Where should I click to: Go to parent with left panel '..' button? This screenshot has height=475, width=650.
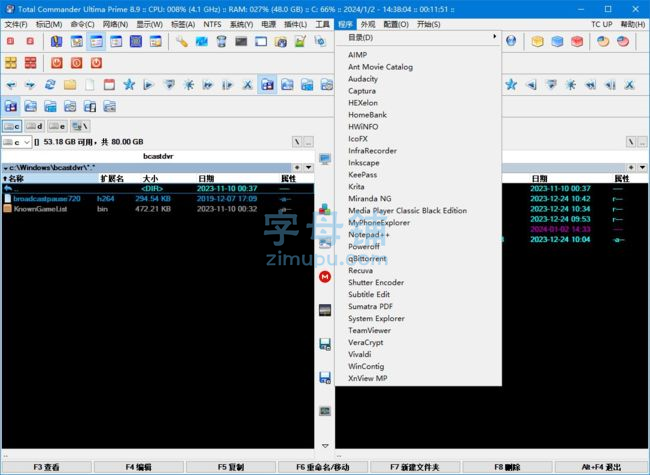pyautogui.click(x=308, y=142)
